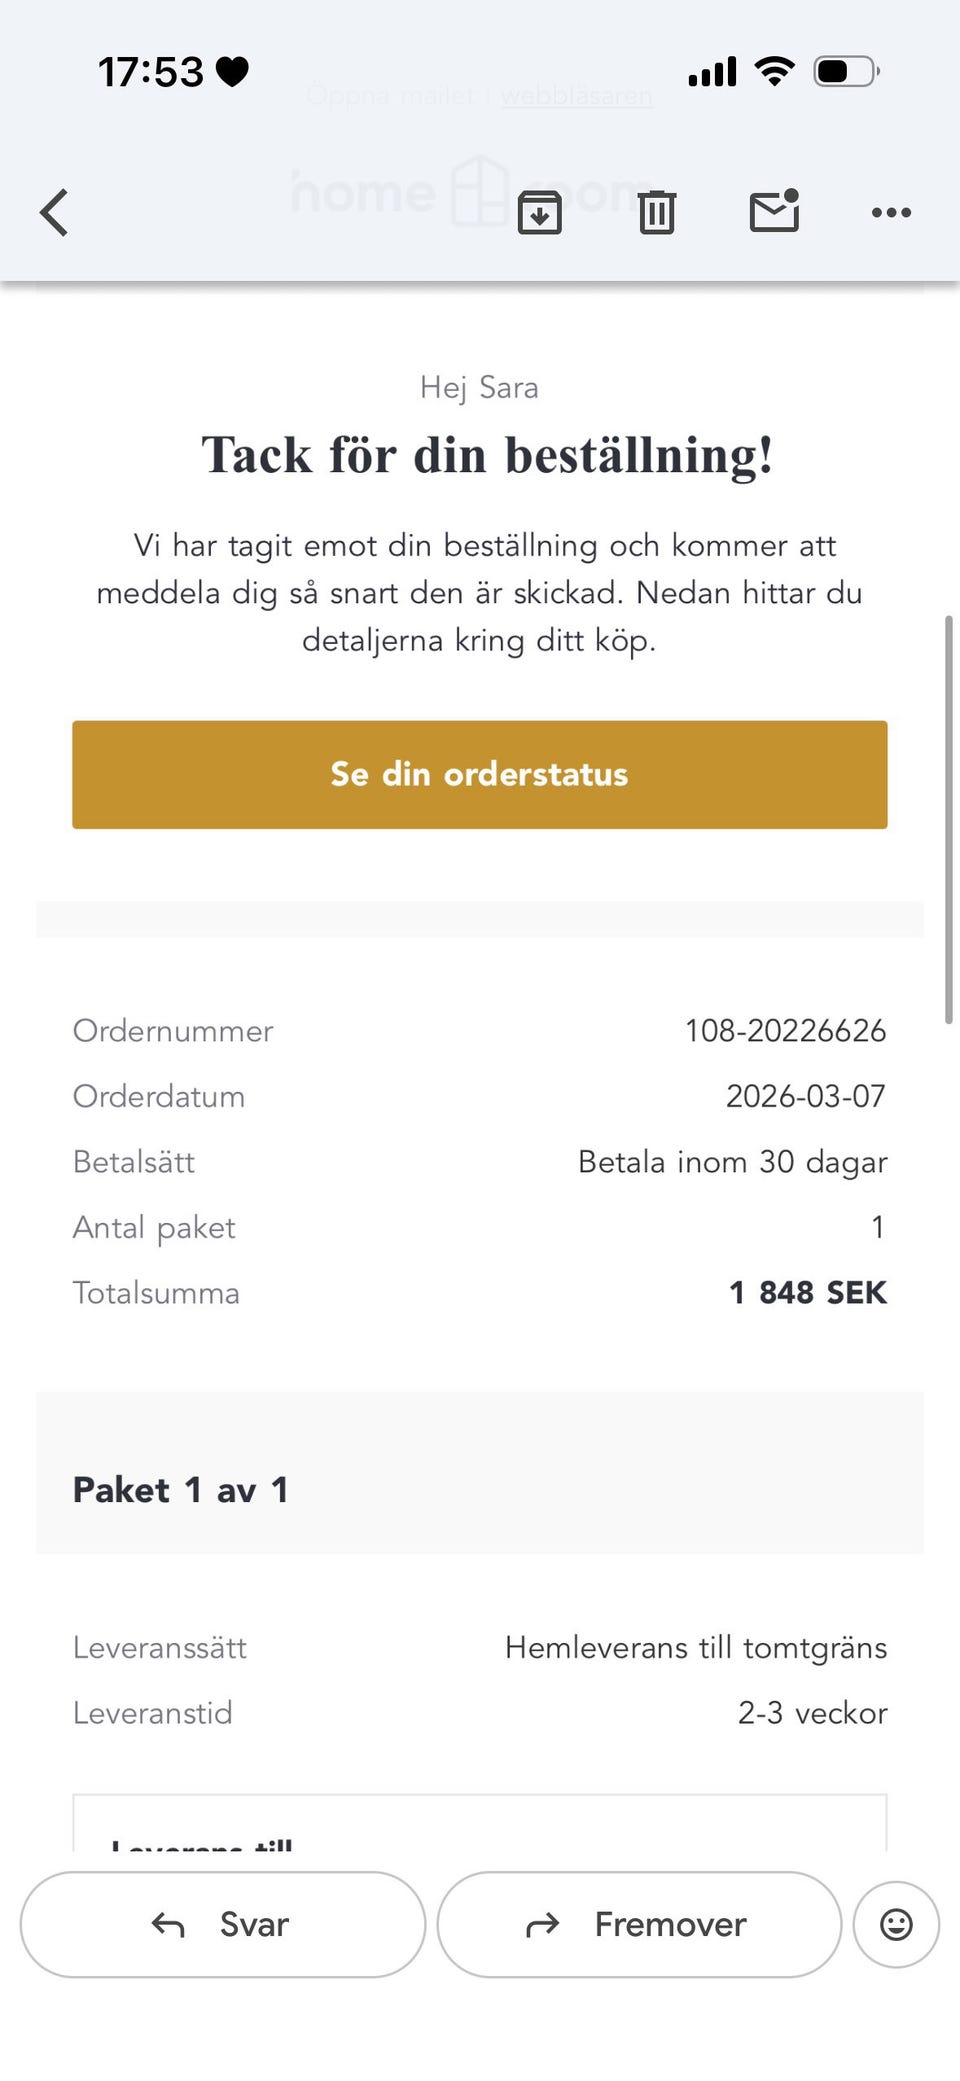Add an emoji reaction with smiley icon

point(896,1924)
